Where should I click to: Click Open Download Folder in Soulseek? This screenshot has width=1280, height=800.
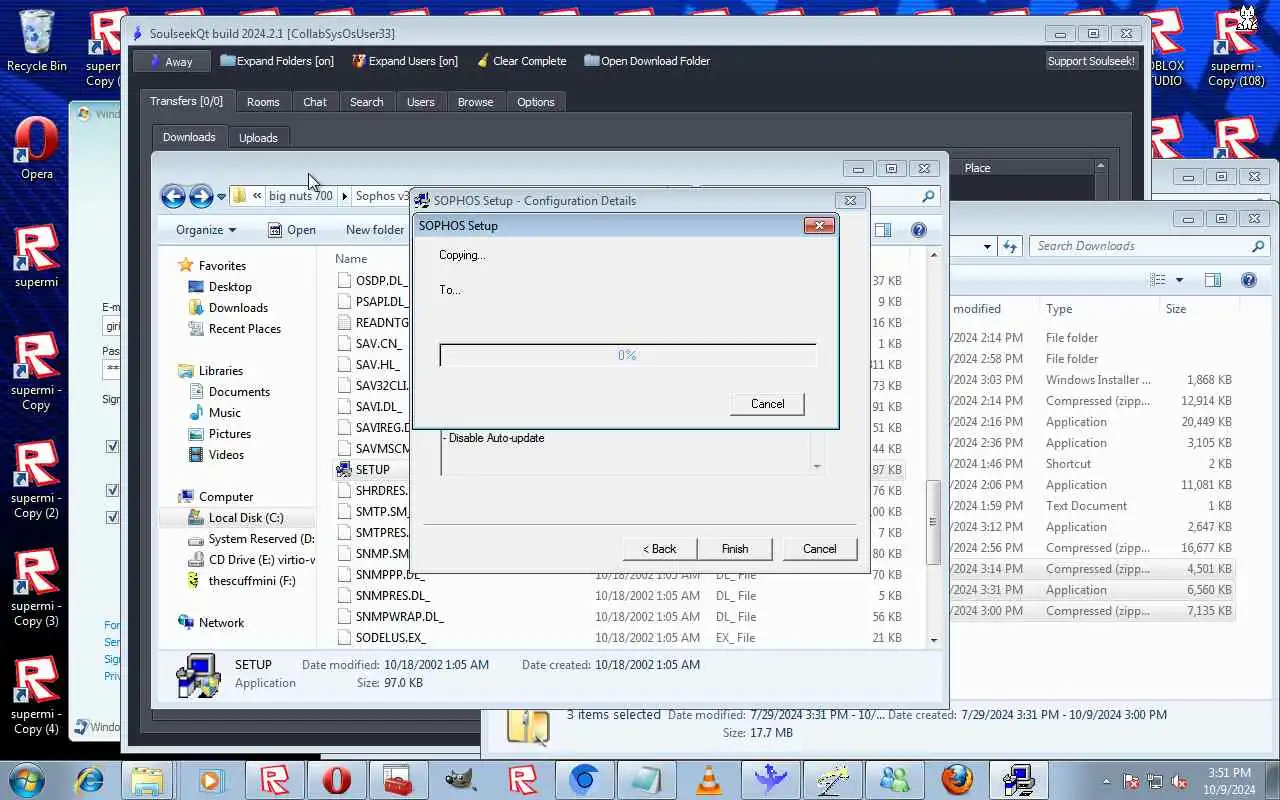(x=647, y=61)
